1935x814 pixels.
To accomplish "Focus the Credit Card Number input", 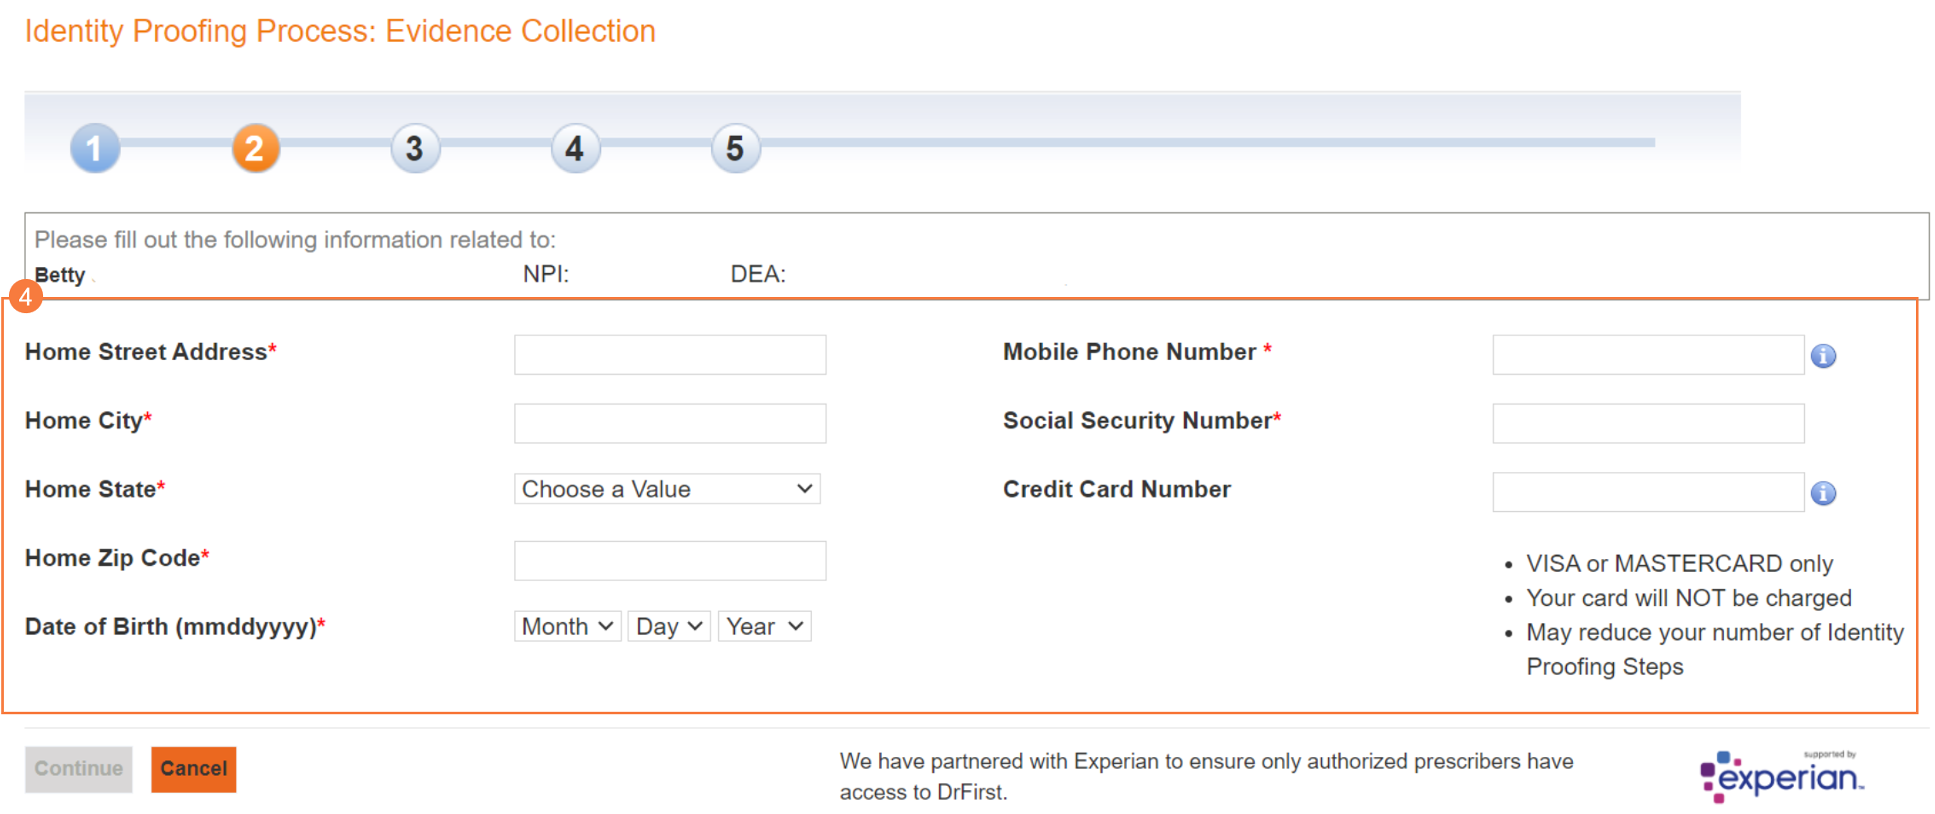I will coord(1647,492).
